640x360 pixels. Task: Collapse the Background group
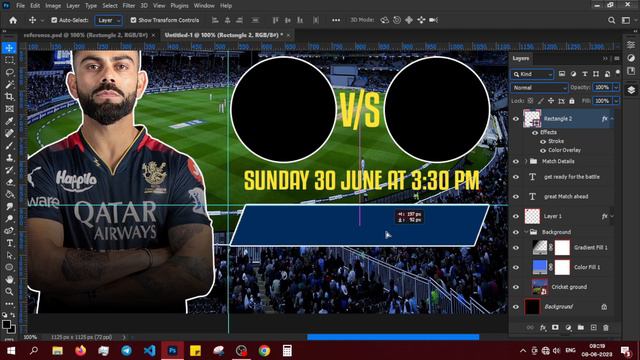[526, 232]
